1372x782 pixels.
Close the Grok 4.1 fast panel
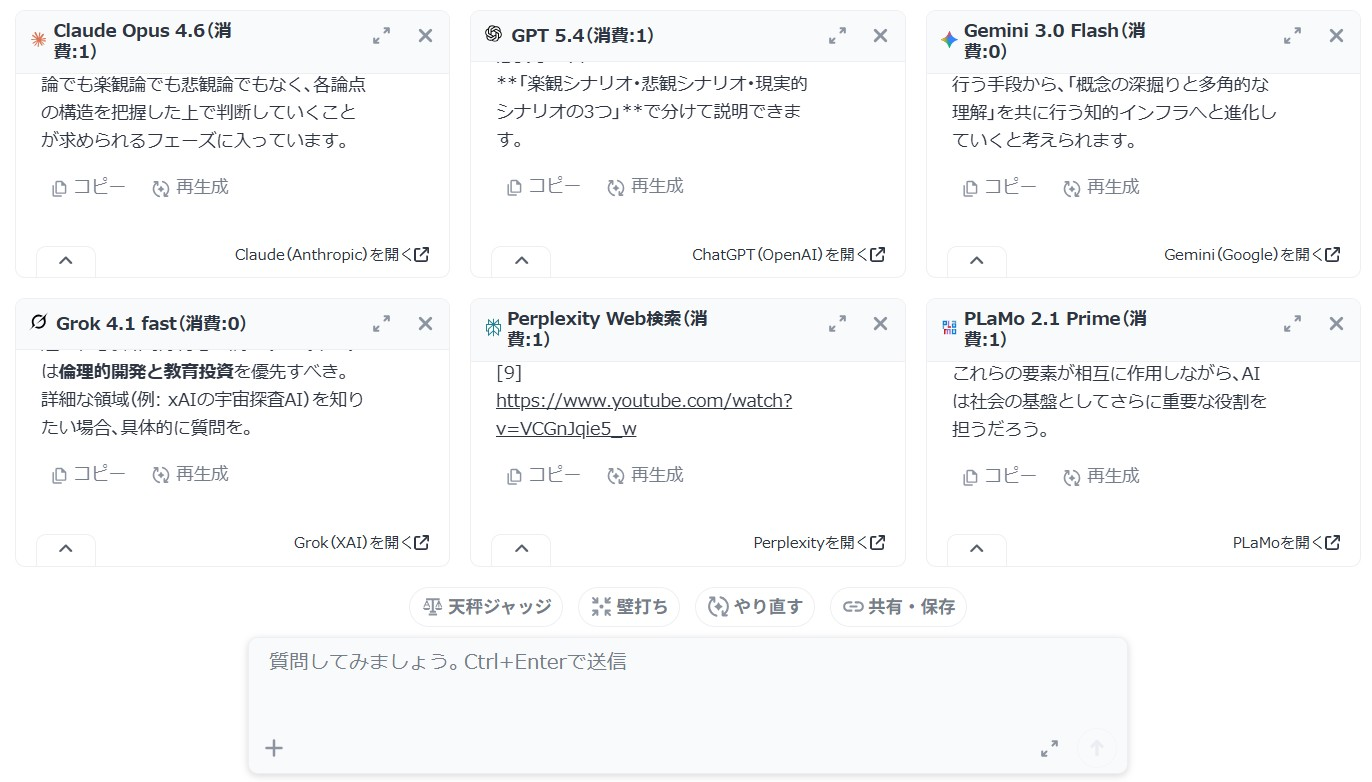425,324
